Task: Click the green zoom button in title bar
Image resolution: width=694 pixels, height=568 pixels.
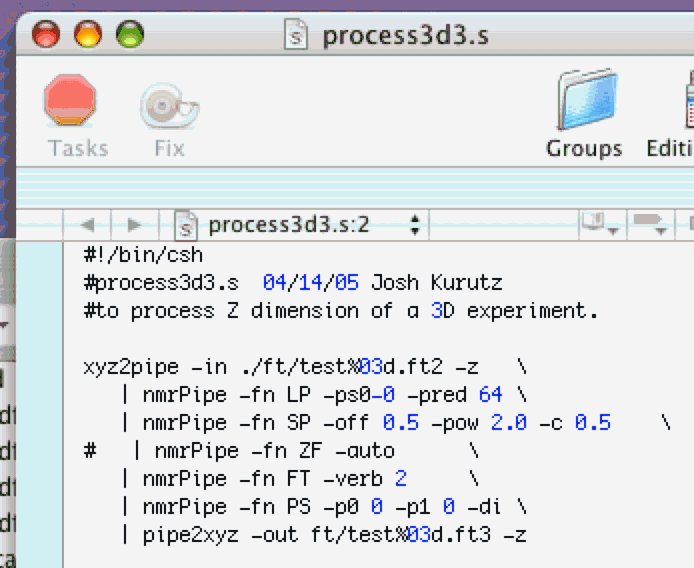Action: pos(130,36)
